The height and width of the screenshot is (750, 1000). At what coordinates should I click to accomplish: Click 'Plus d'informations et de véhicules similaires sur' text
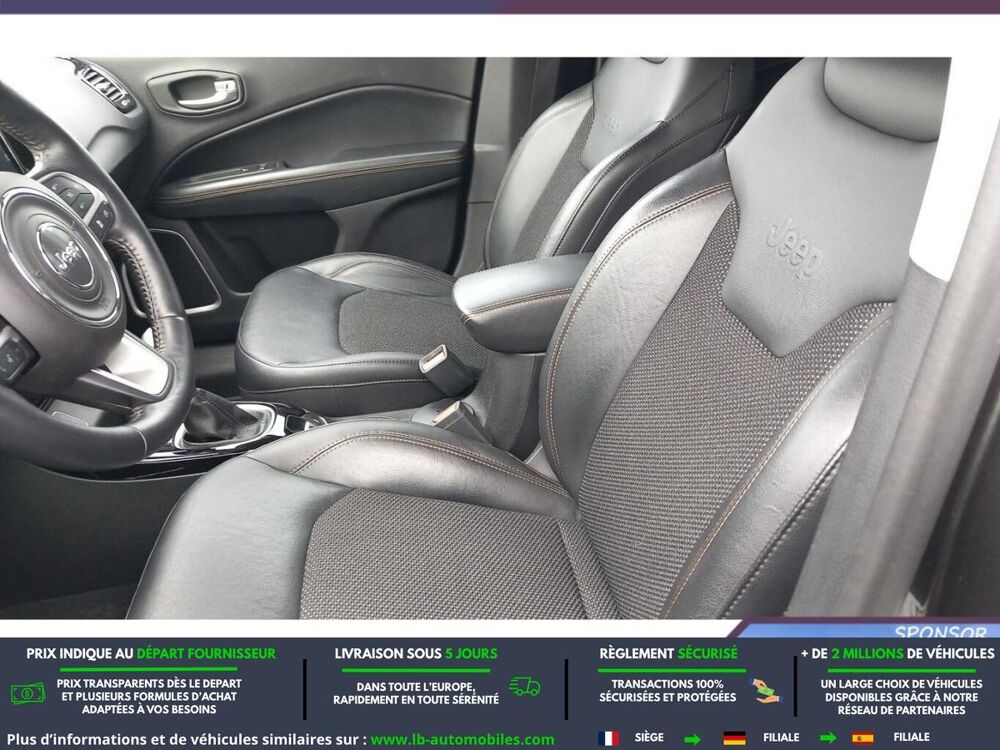click(186, 740)
